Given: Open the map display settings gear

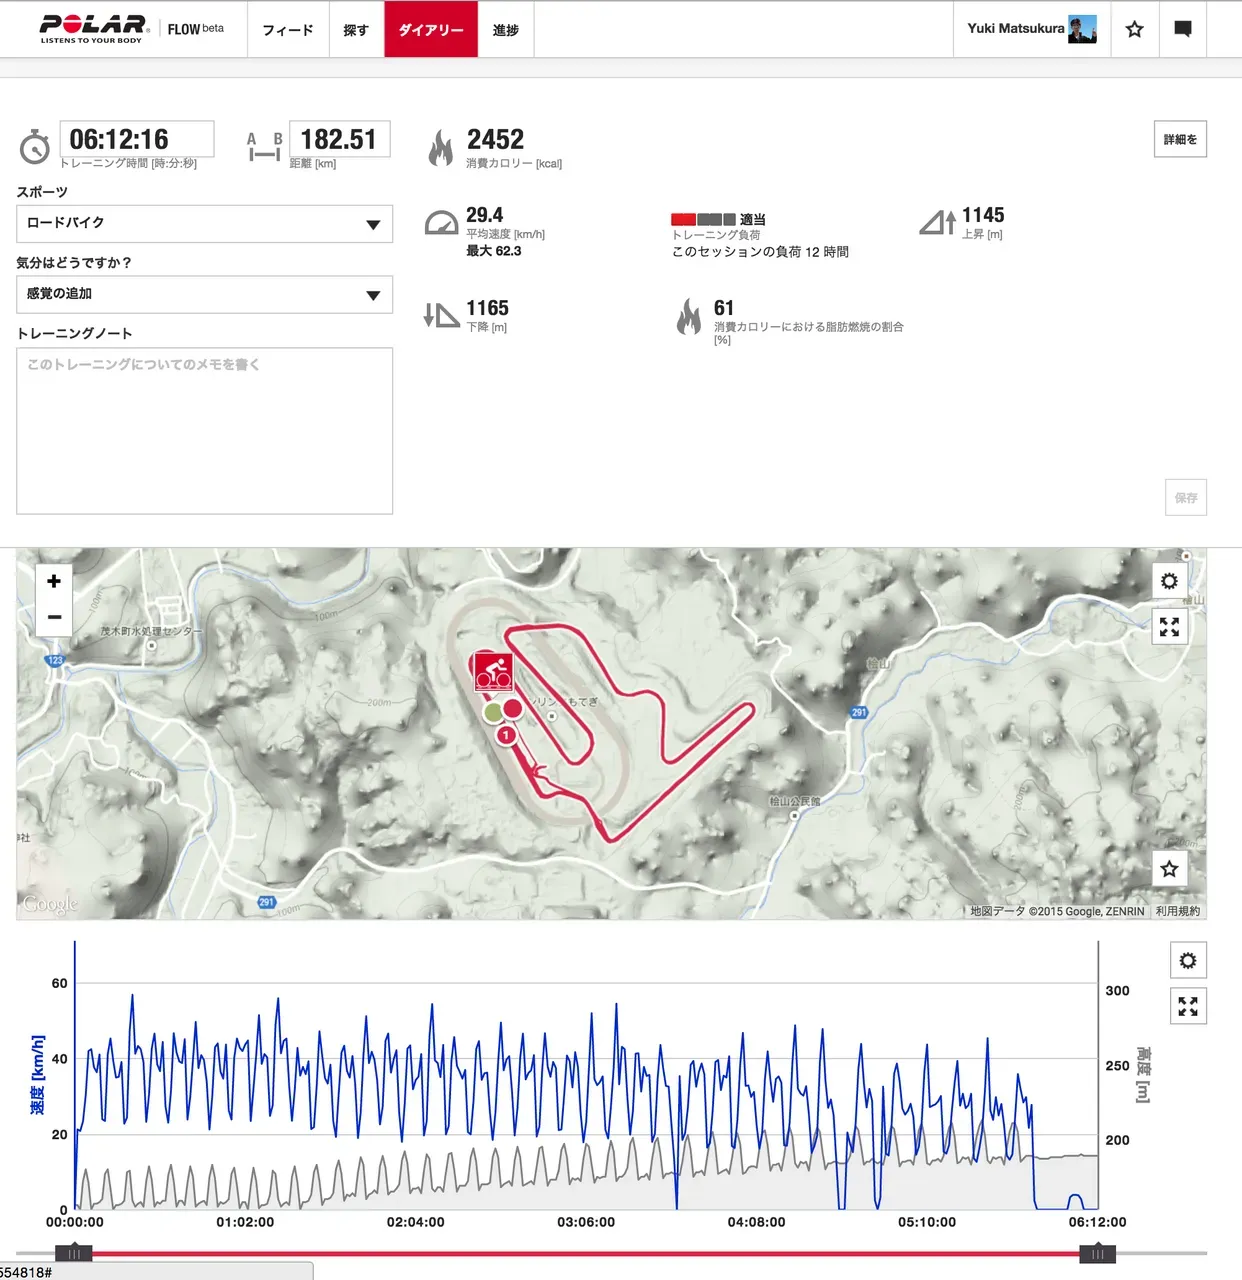Looking at the screenshot, I should (1169, 580).
